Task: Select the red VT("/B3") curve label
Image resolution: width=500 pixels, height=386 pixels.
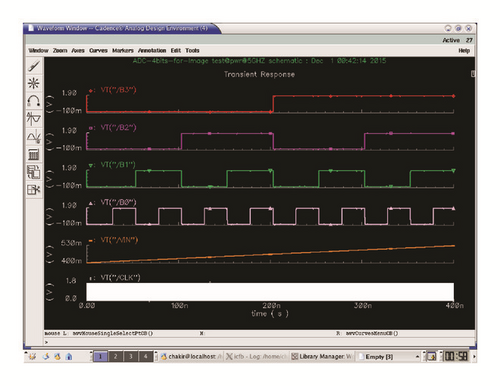Action: (x=118, y=90)
